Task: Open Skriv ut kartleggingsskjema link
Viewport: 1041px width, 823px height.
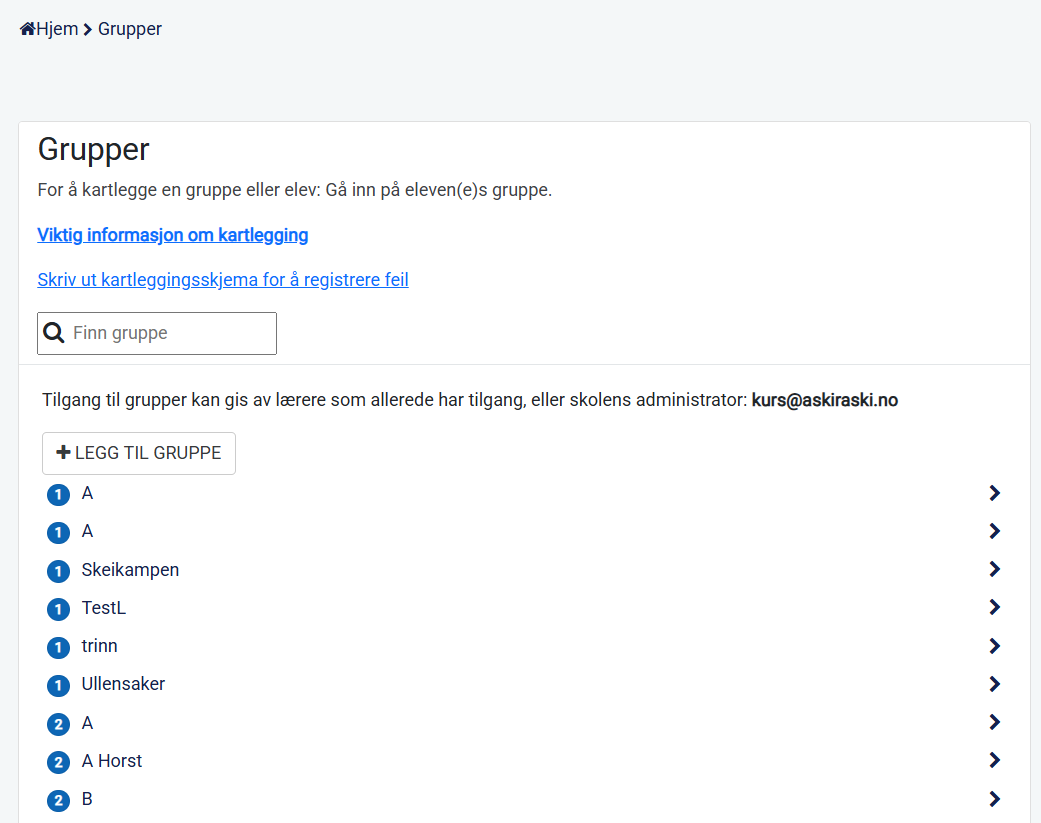Action: point(223,280)
